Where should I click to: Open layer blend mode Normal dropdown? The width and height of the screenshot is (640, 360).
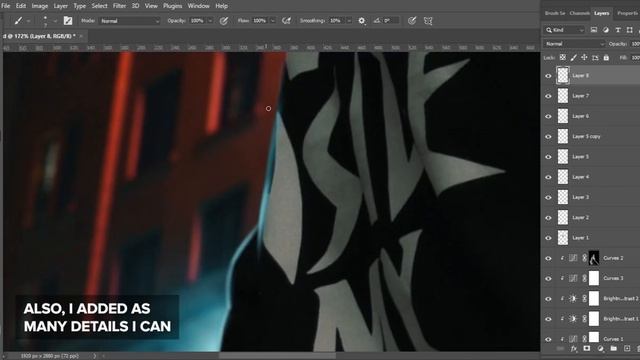[x=574, y=44]
